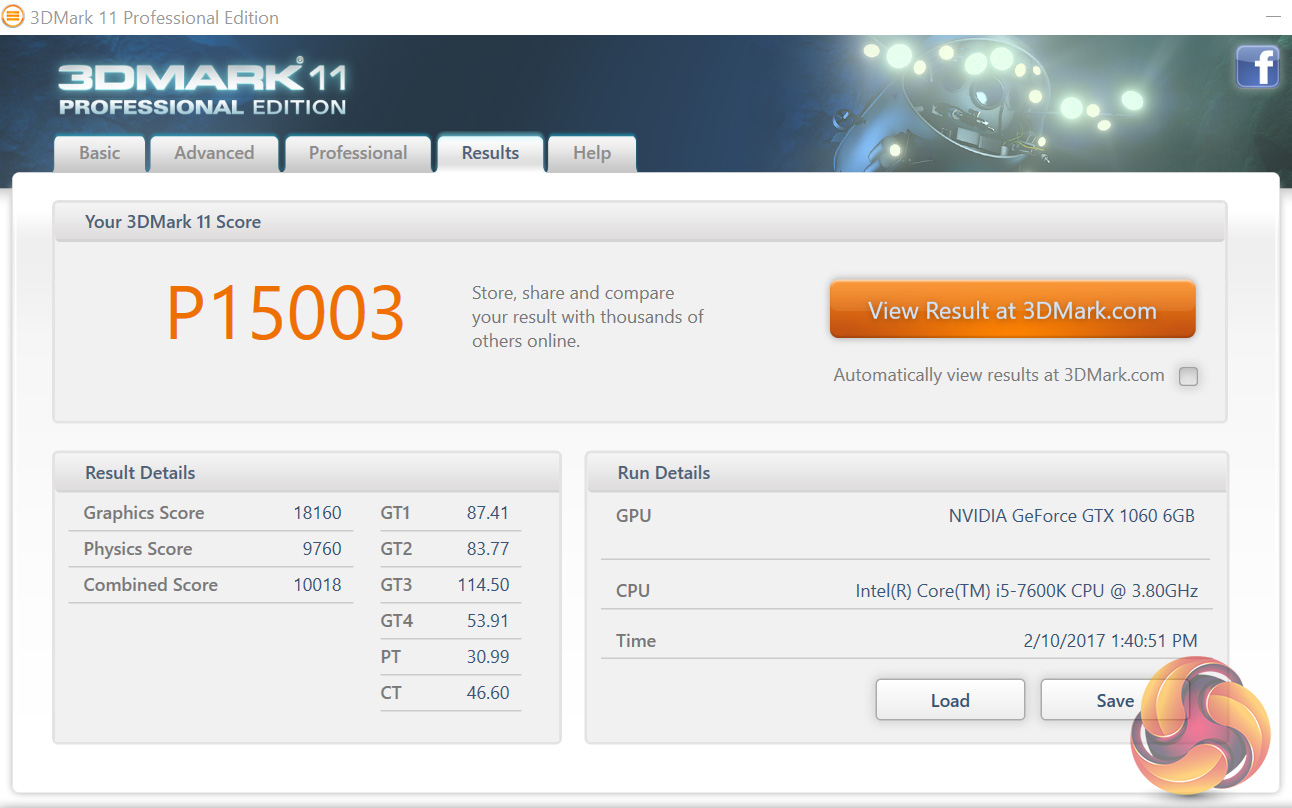Click the Graphics Score label
The height and width of the screenshot is (808, 1292).
143,513
